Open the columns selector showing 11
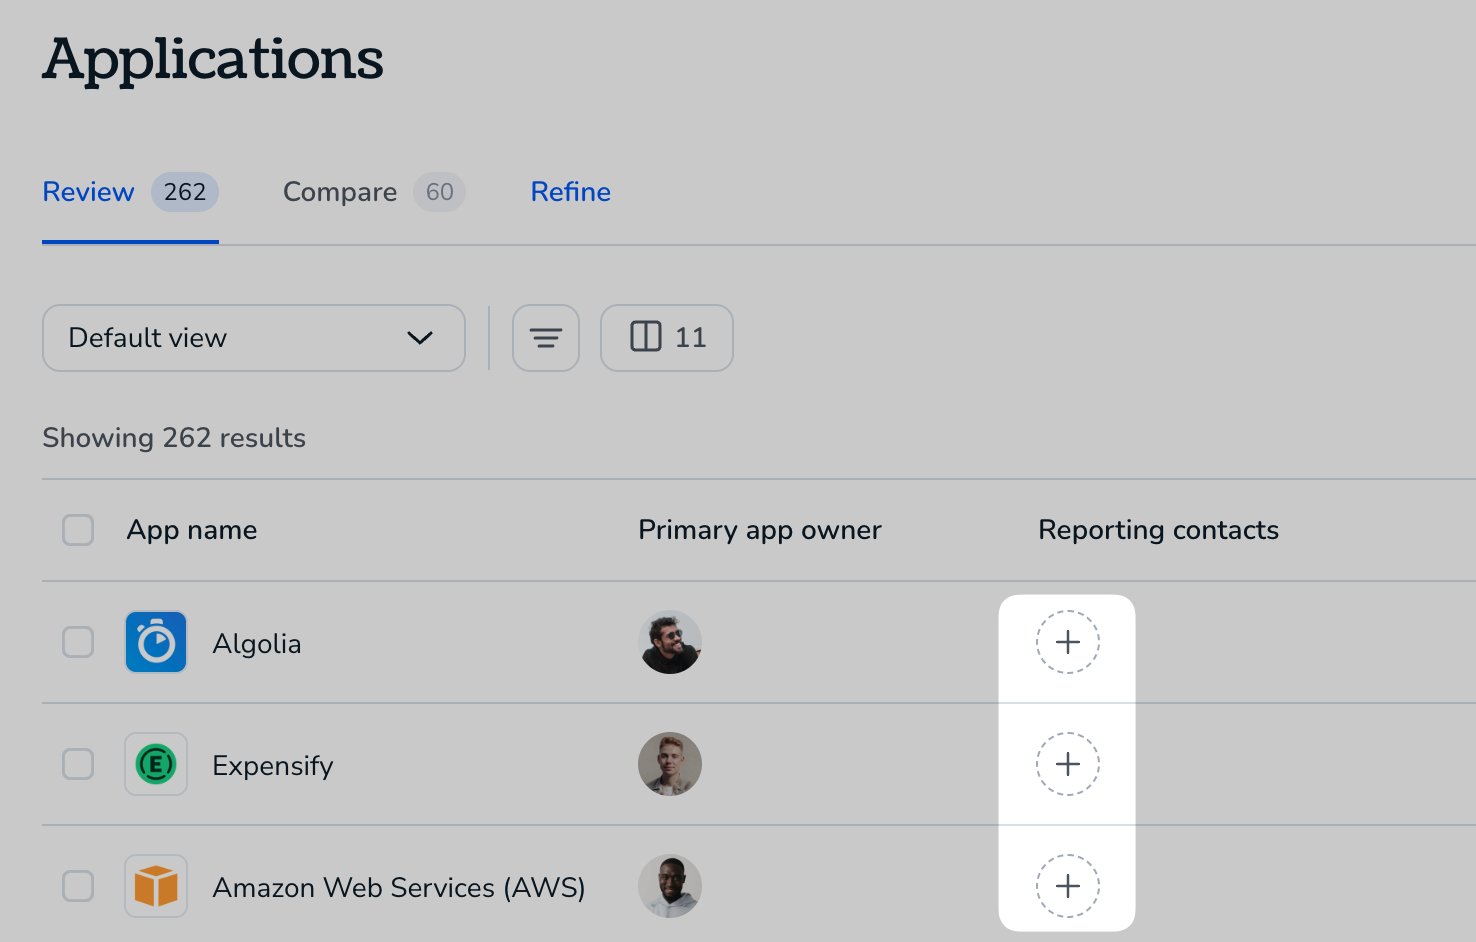 point(667,338)
